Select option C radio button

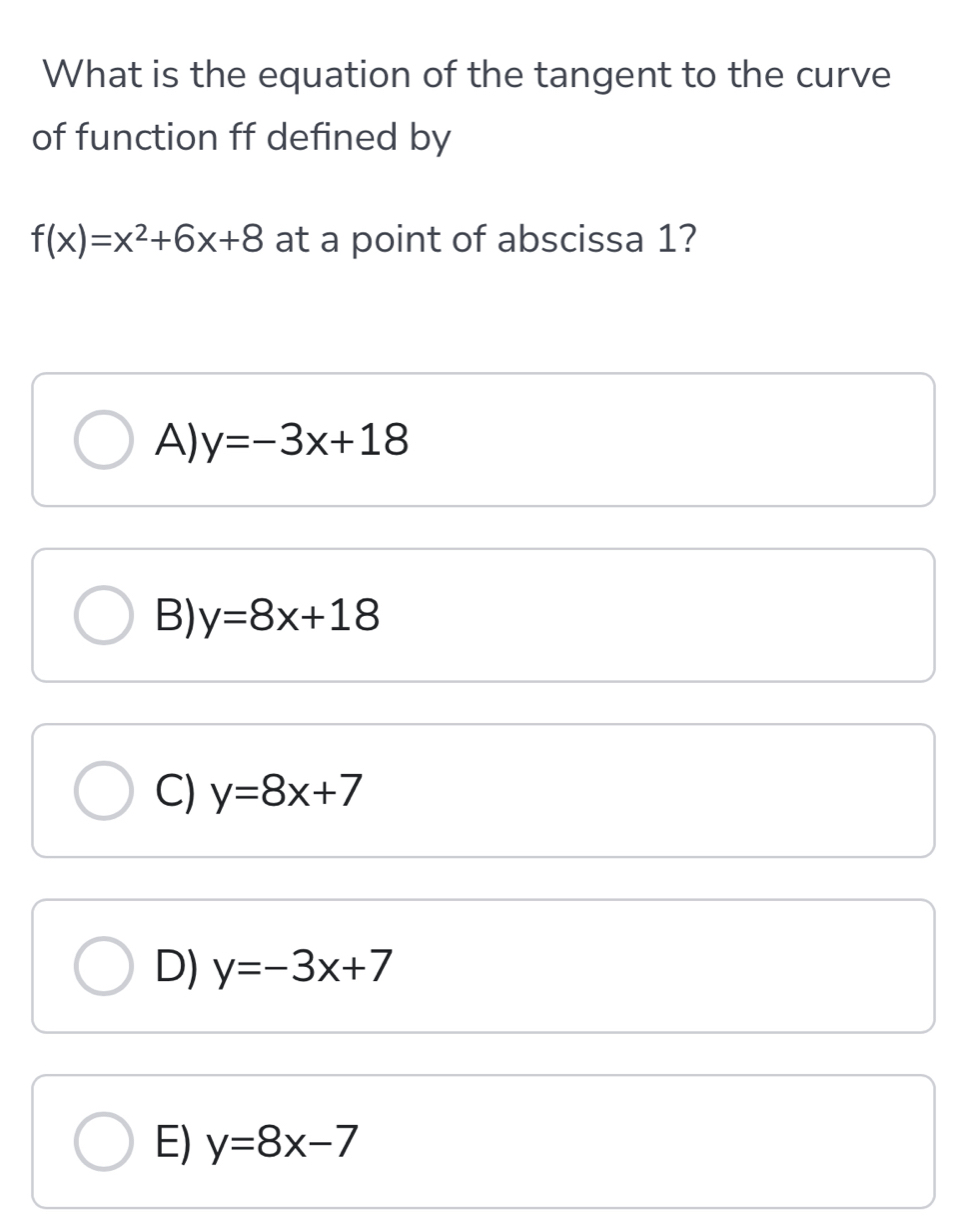point(103,791)
